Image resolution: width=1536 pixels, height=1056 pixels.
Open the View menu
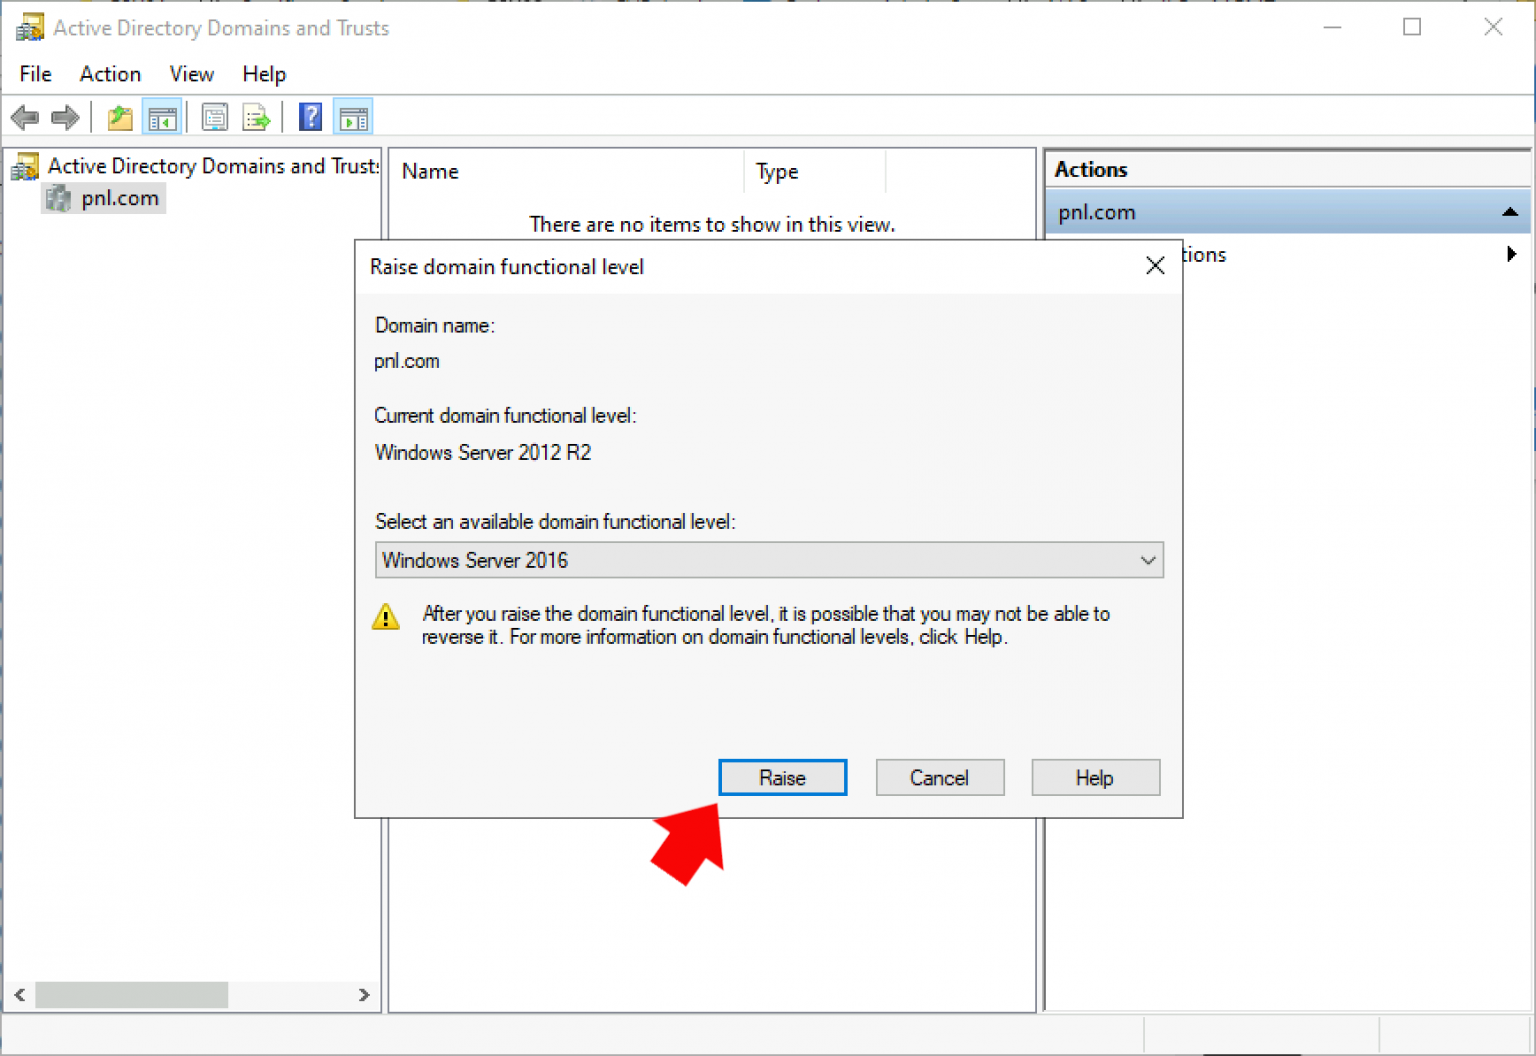pos(191,74)
